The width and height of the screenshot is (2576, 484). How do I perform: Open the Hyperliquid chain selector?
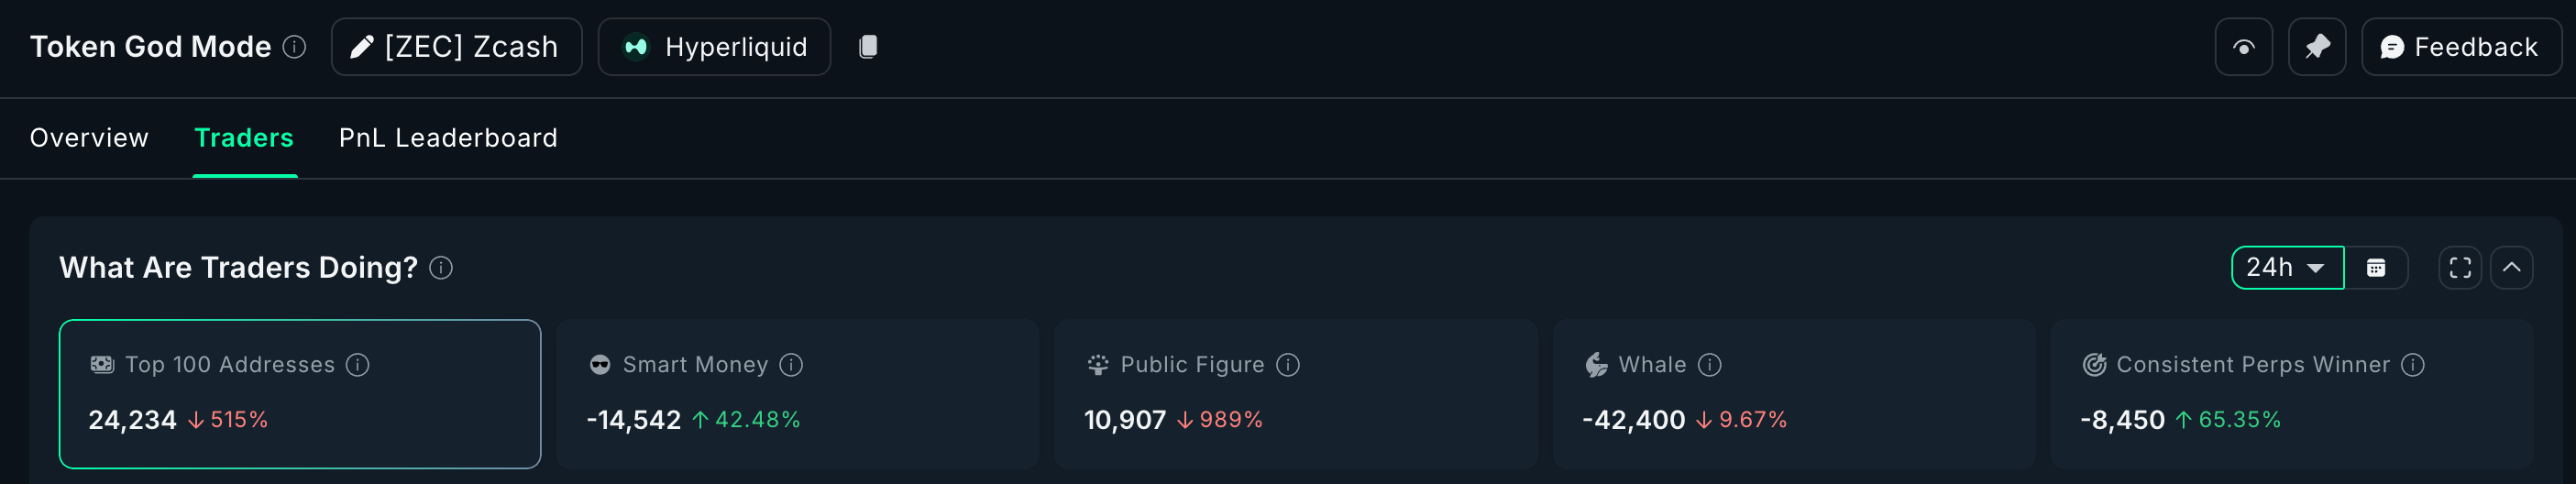(x=714, y=47)
